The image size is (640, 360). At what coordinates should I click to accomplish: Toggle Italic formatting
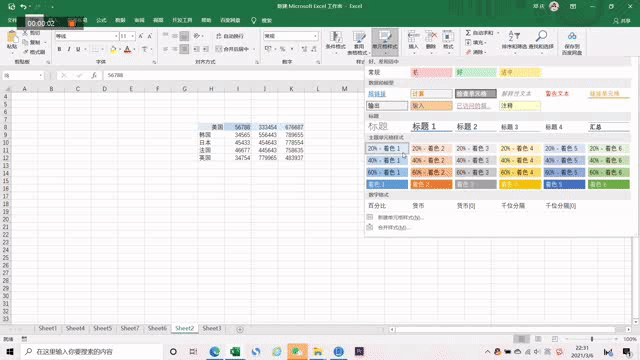click(69, 49)
